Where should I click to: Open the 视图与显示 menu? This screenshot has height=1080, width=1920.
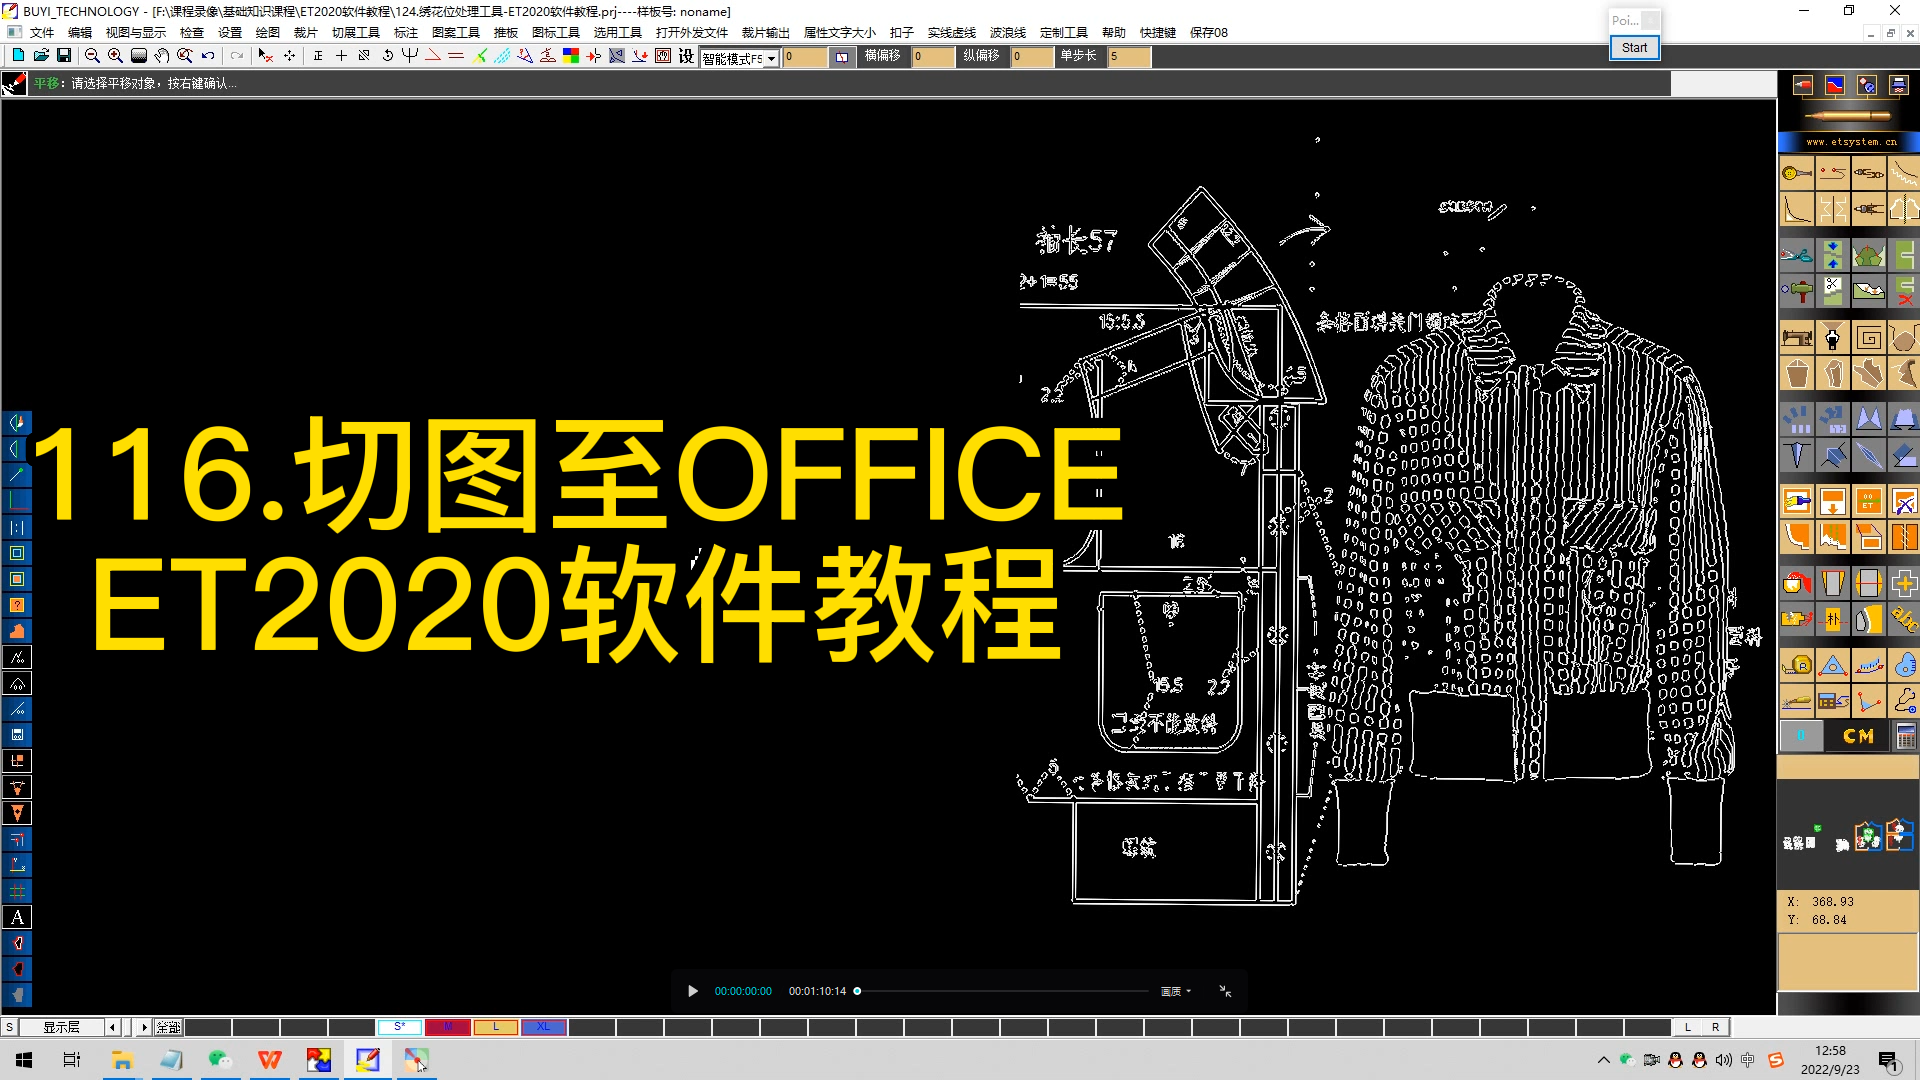[136, 33]
